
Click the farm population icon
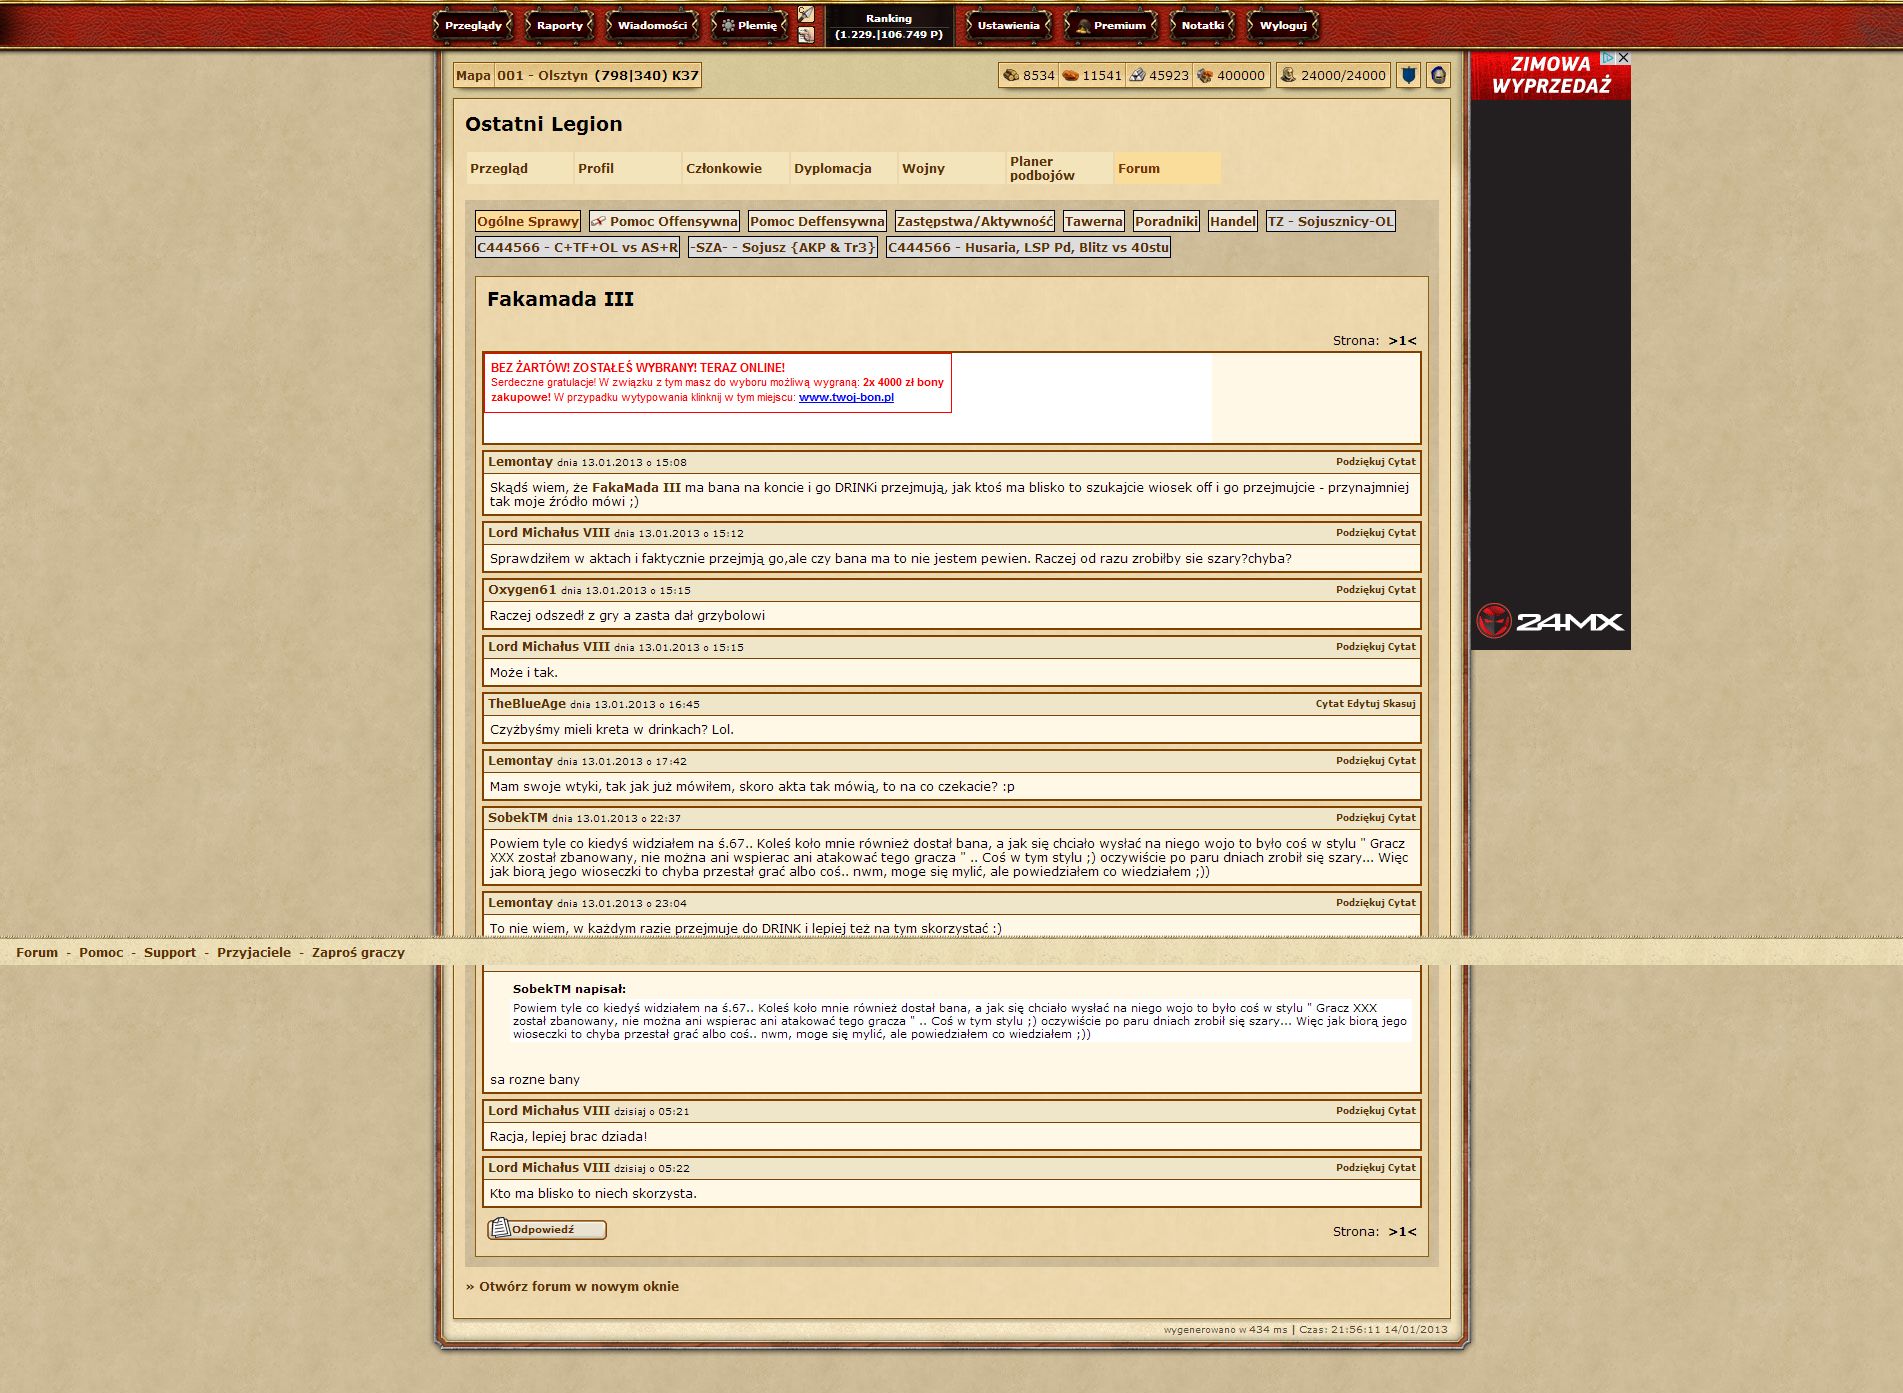point(1288,75)
